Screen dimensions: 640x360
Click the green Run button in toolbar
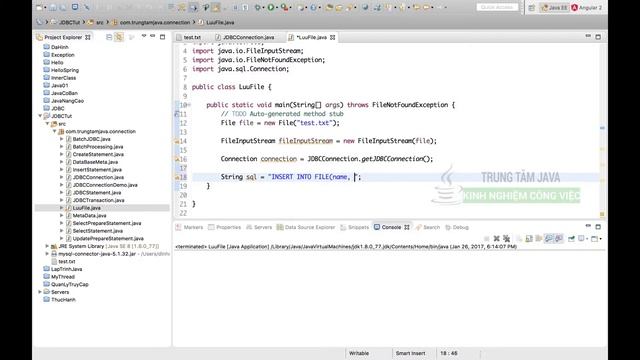click(x=271, y=7)
